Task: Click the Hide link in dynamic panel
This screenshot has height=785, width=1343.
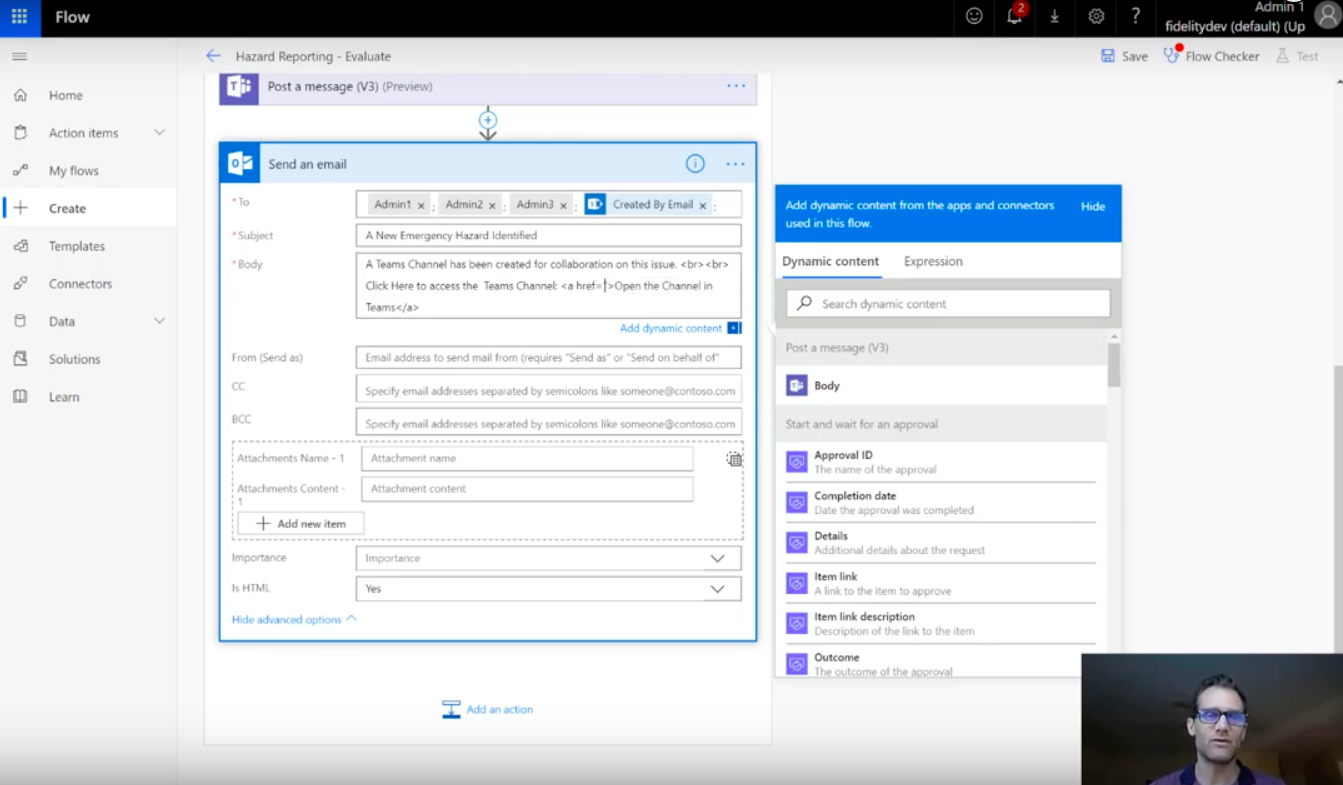Action: point(1093,206)
